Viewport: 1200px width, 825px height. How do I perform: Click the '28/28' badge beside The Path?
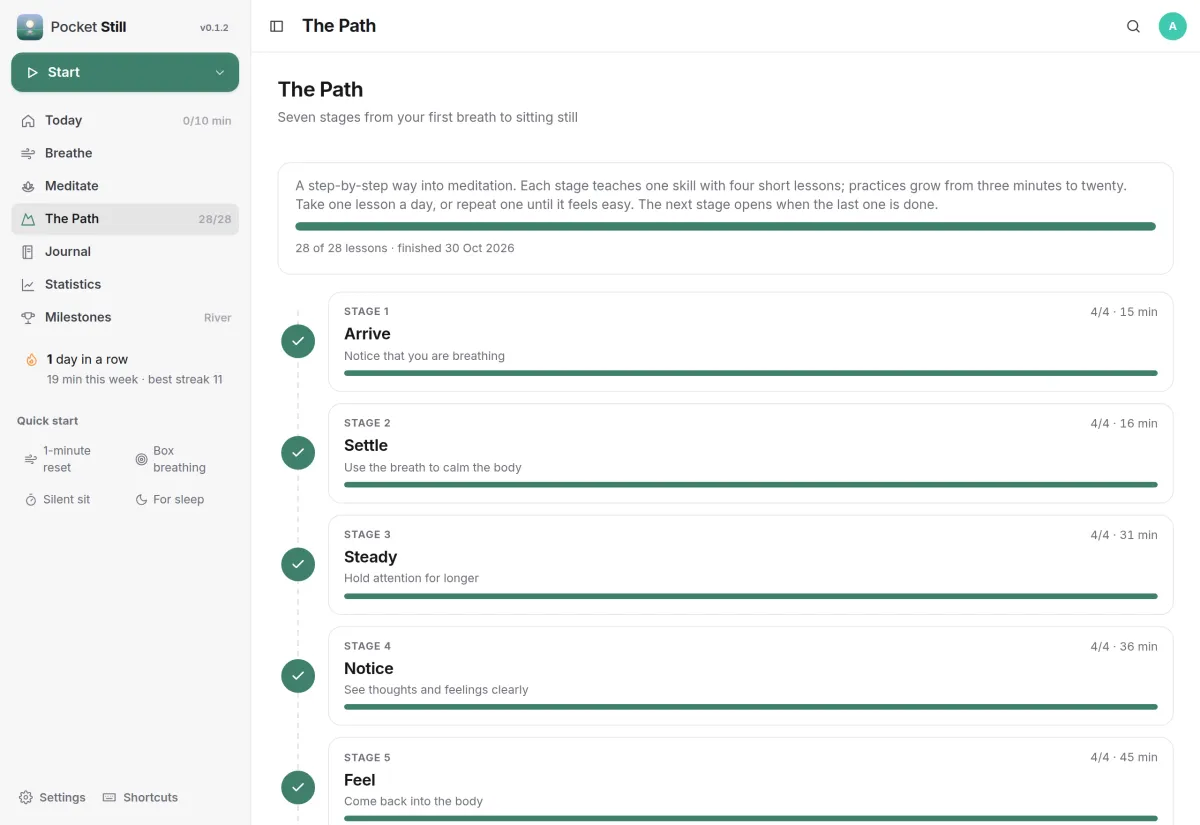(x=214, y=219)
